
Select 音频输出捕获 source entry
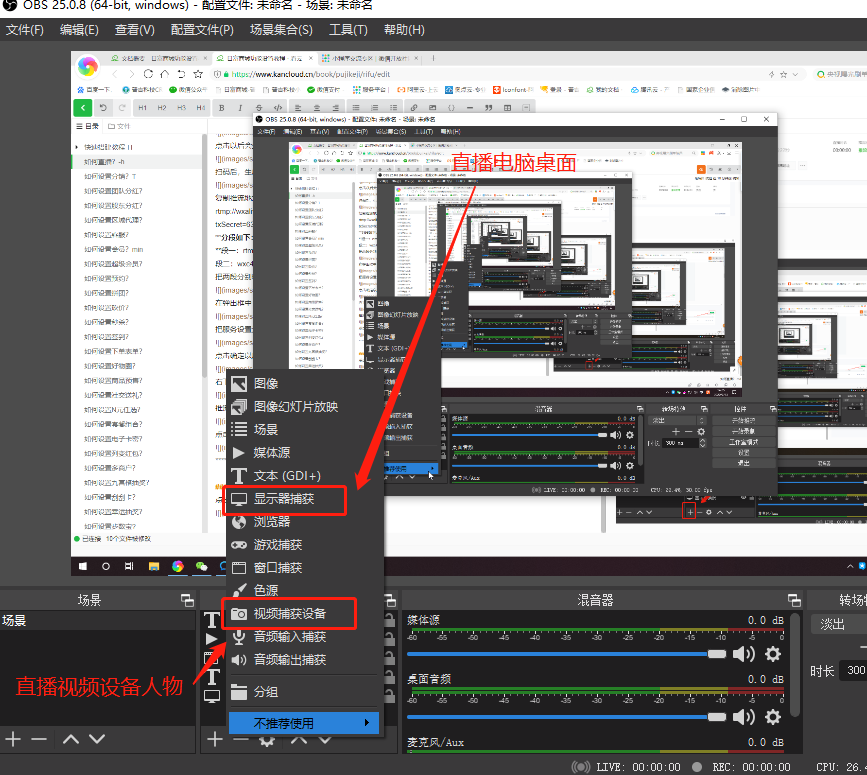click(x=305, y=660)
